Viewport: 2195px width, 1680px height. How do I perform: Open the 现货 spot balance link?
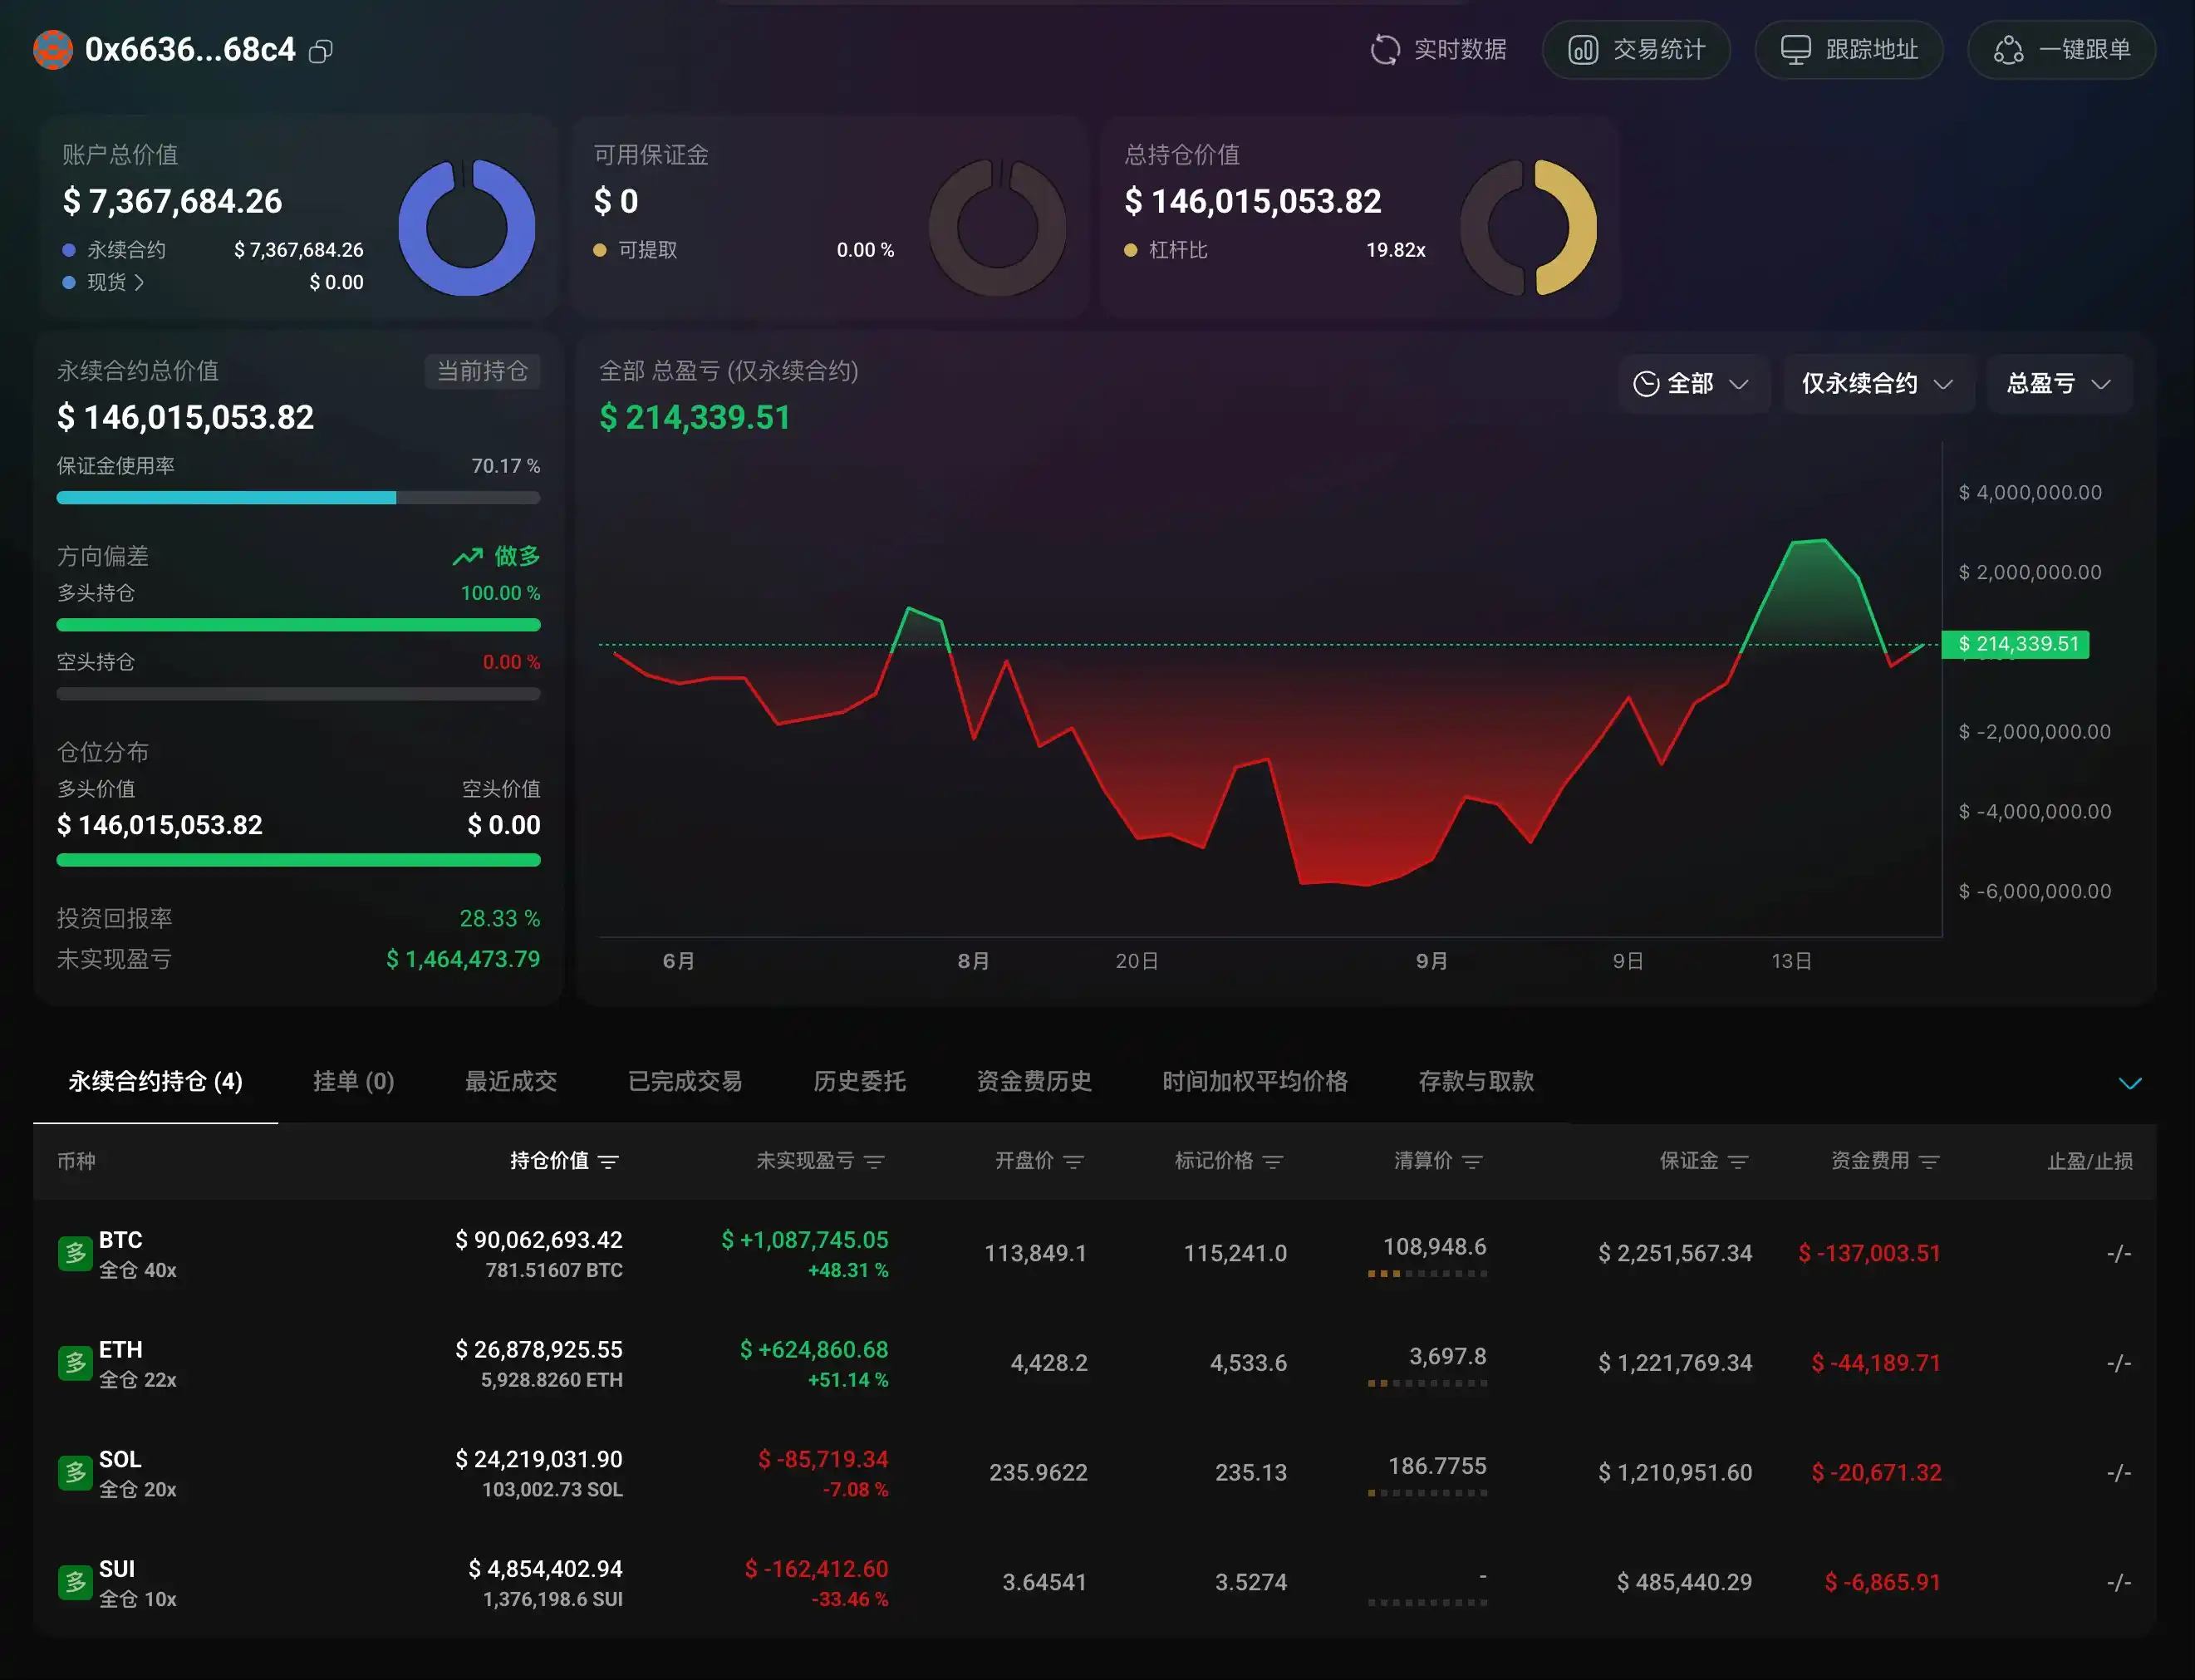[115, 282]
